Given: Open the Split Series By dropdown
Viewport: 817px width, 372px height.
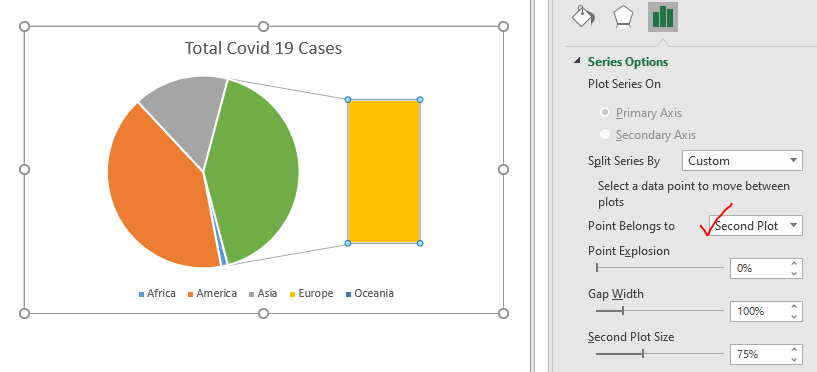Looking at the screenshot, I should 742,160.
